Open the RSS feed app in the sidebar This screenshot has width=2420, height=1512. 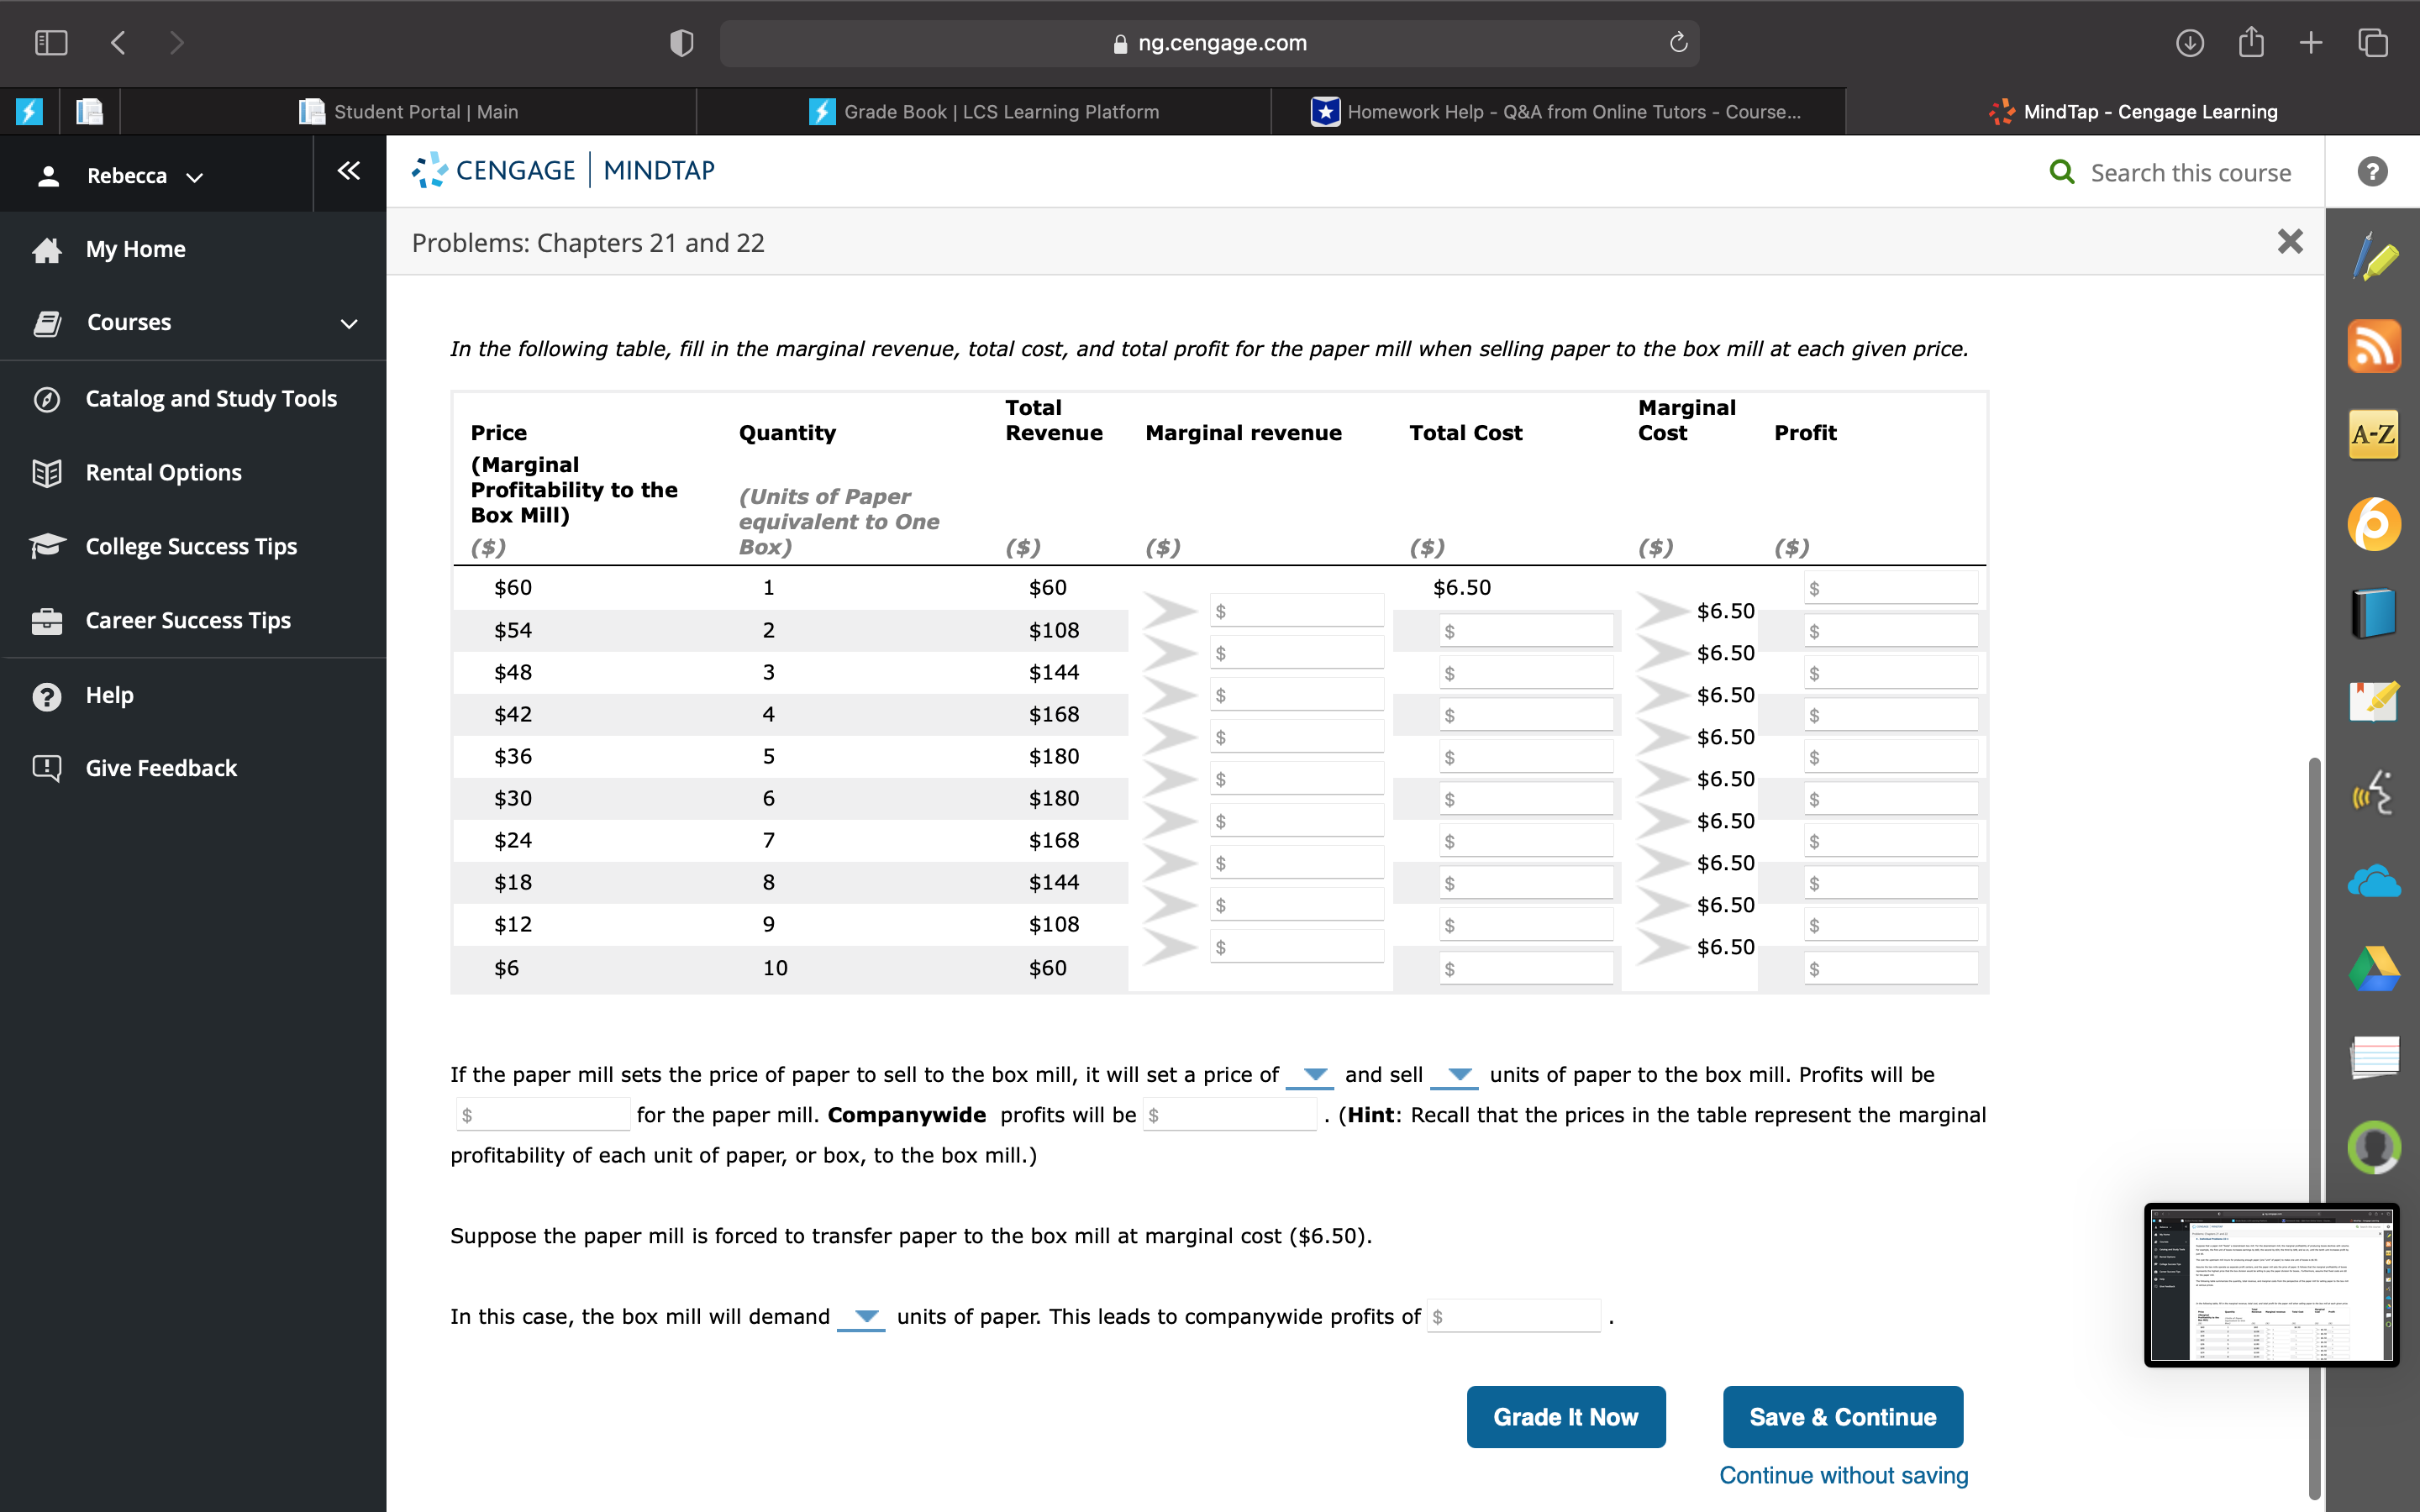[2375, 345]
